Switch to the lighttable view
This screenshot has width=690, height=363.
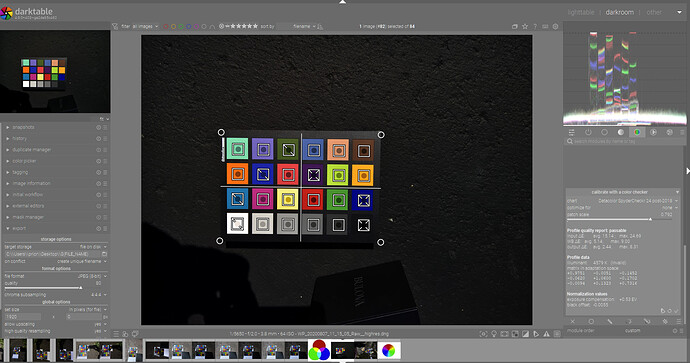click(x=580, y=12)
